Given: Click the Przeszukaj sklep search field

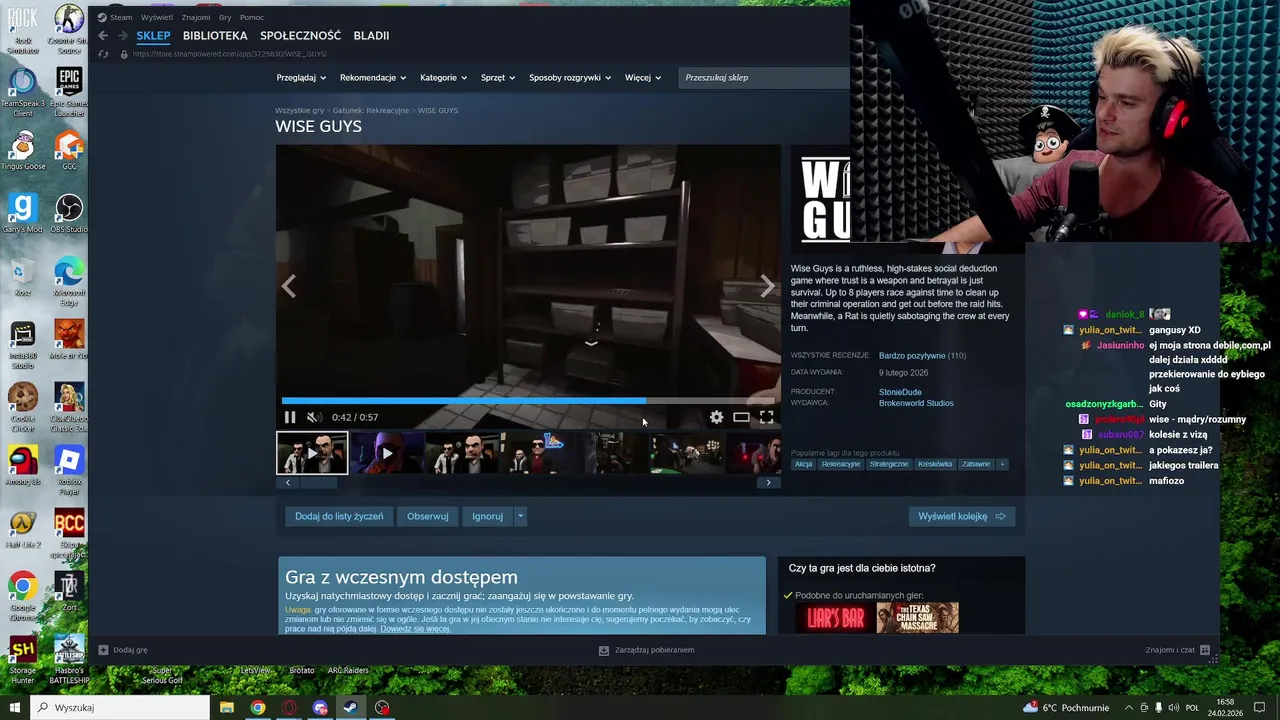Looking at the screenshot, I should [x=765, y=77].
